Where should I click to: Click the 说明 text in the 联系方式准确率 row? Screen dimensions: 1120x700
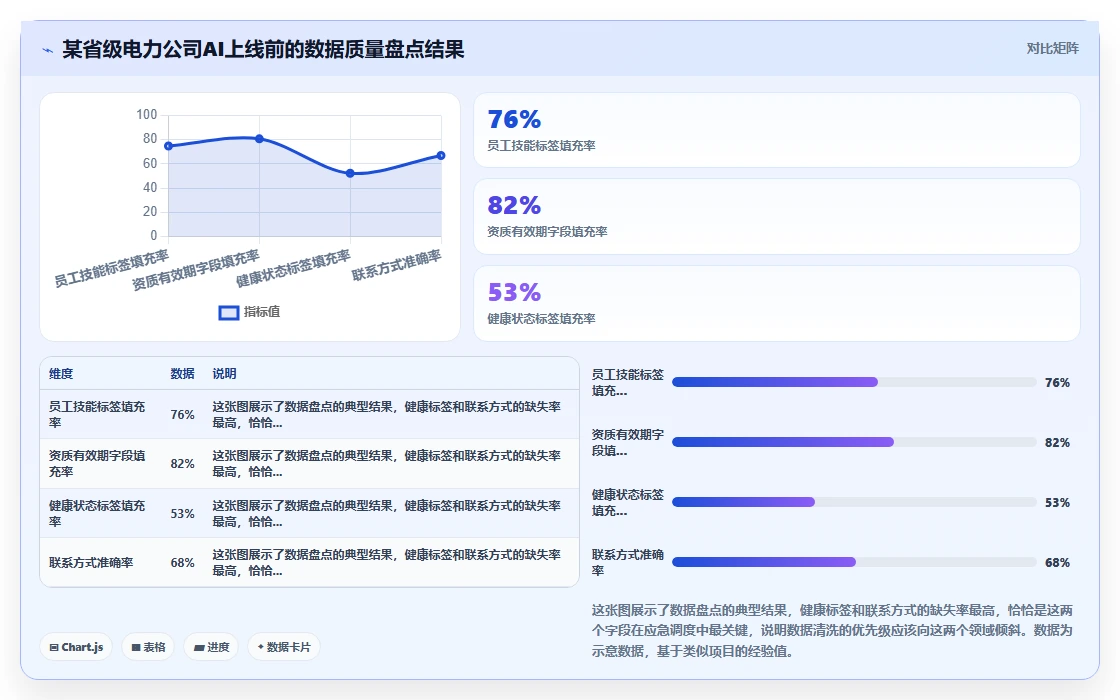coord(386,563)
